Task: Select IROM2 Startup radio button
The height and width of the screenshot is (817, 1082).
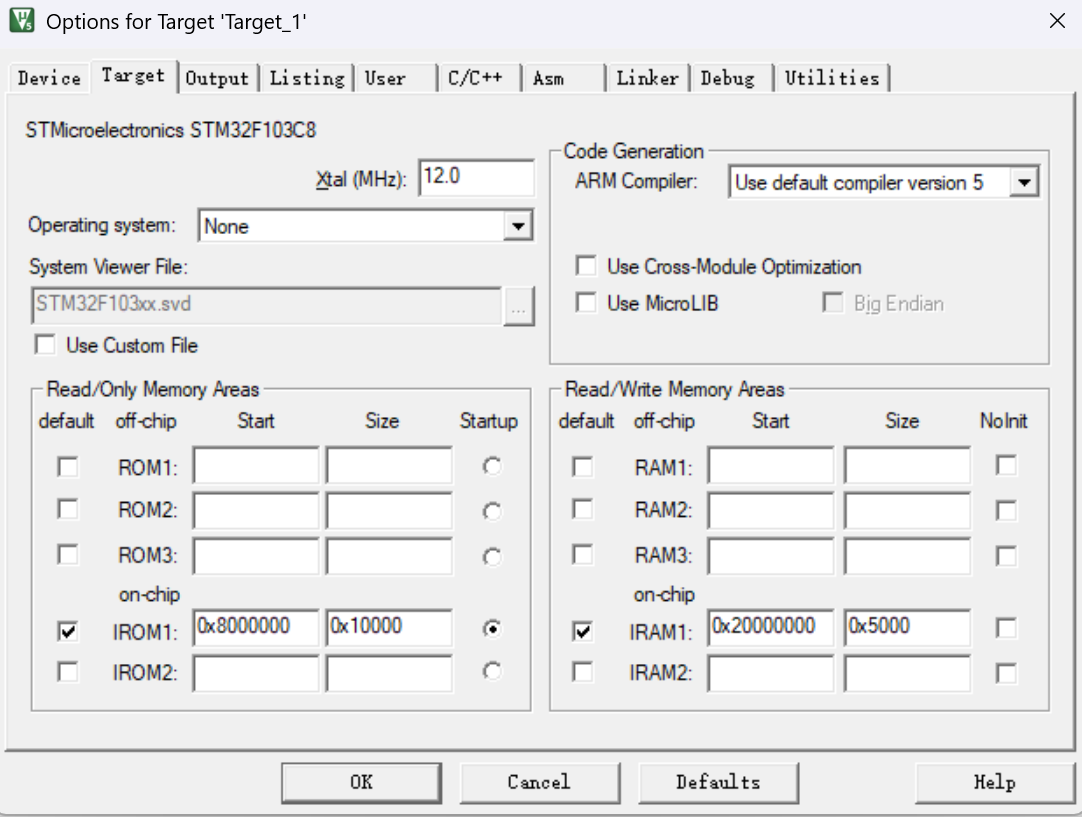Action: pos(491,672)
